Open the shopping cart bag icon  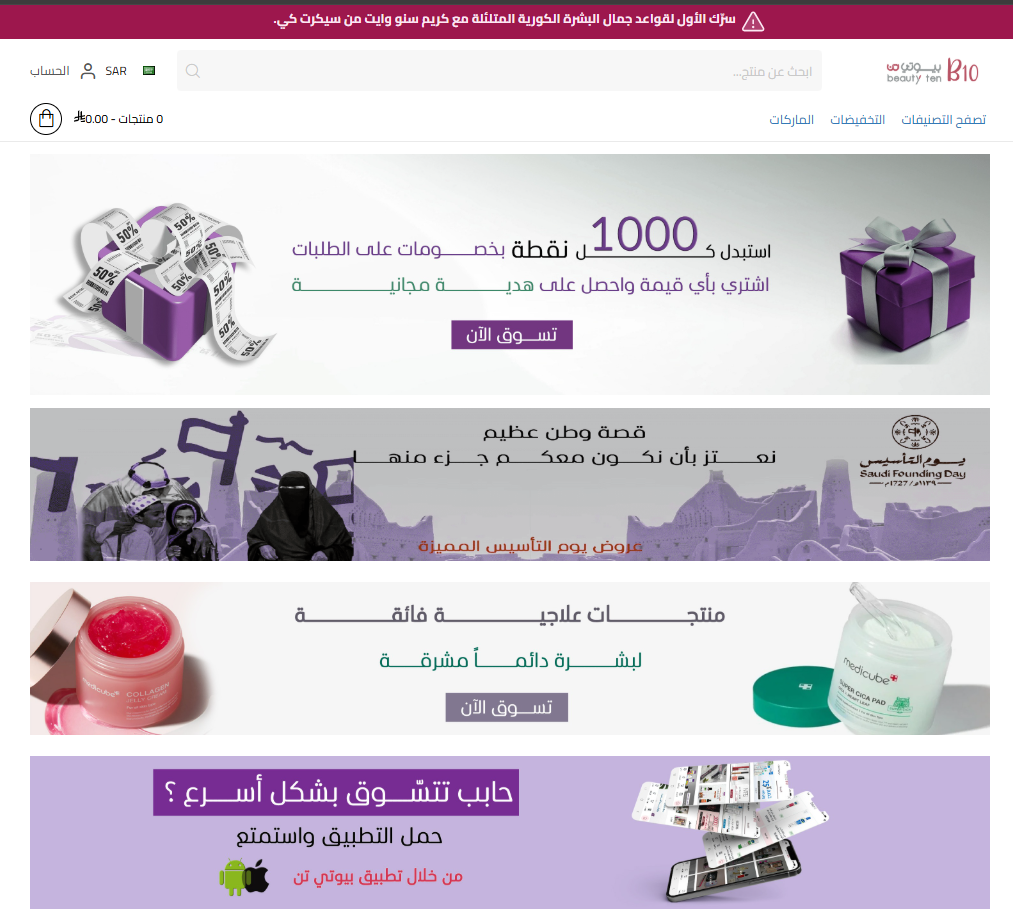click(x=46, y=119)
